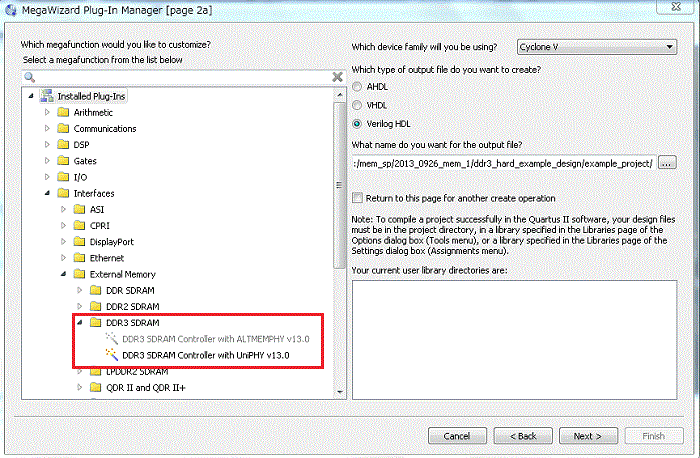Click the search magnifier icon
Viewport: 700px width, 458px height.
coord(30,77)
